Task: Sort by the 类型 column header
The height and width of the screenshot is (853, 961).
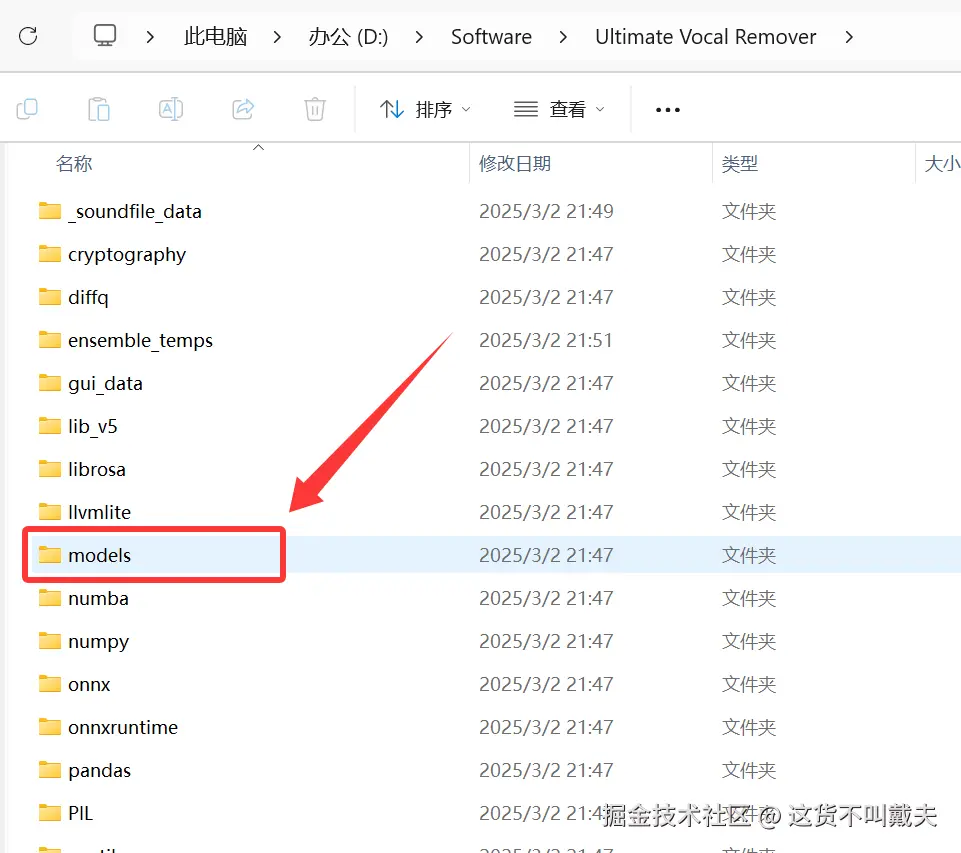Action: point(740,164)
